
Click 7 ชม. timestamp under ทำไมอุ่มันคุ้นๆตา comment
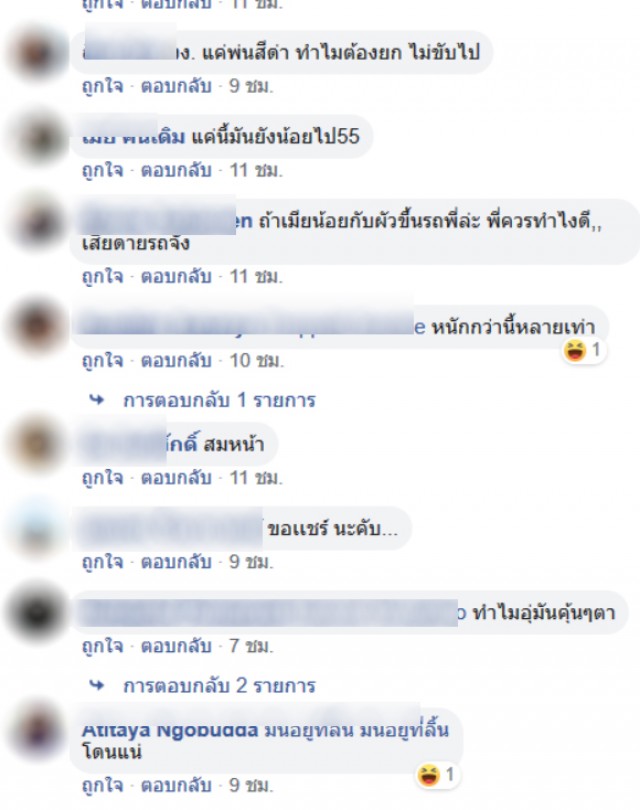coord(252,646)
